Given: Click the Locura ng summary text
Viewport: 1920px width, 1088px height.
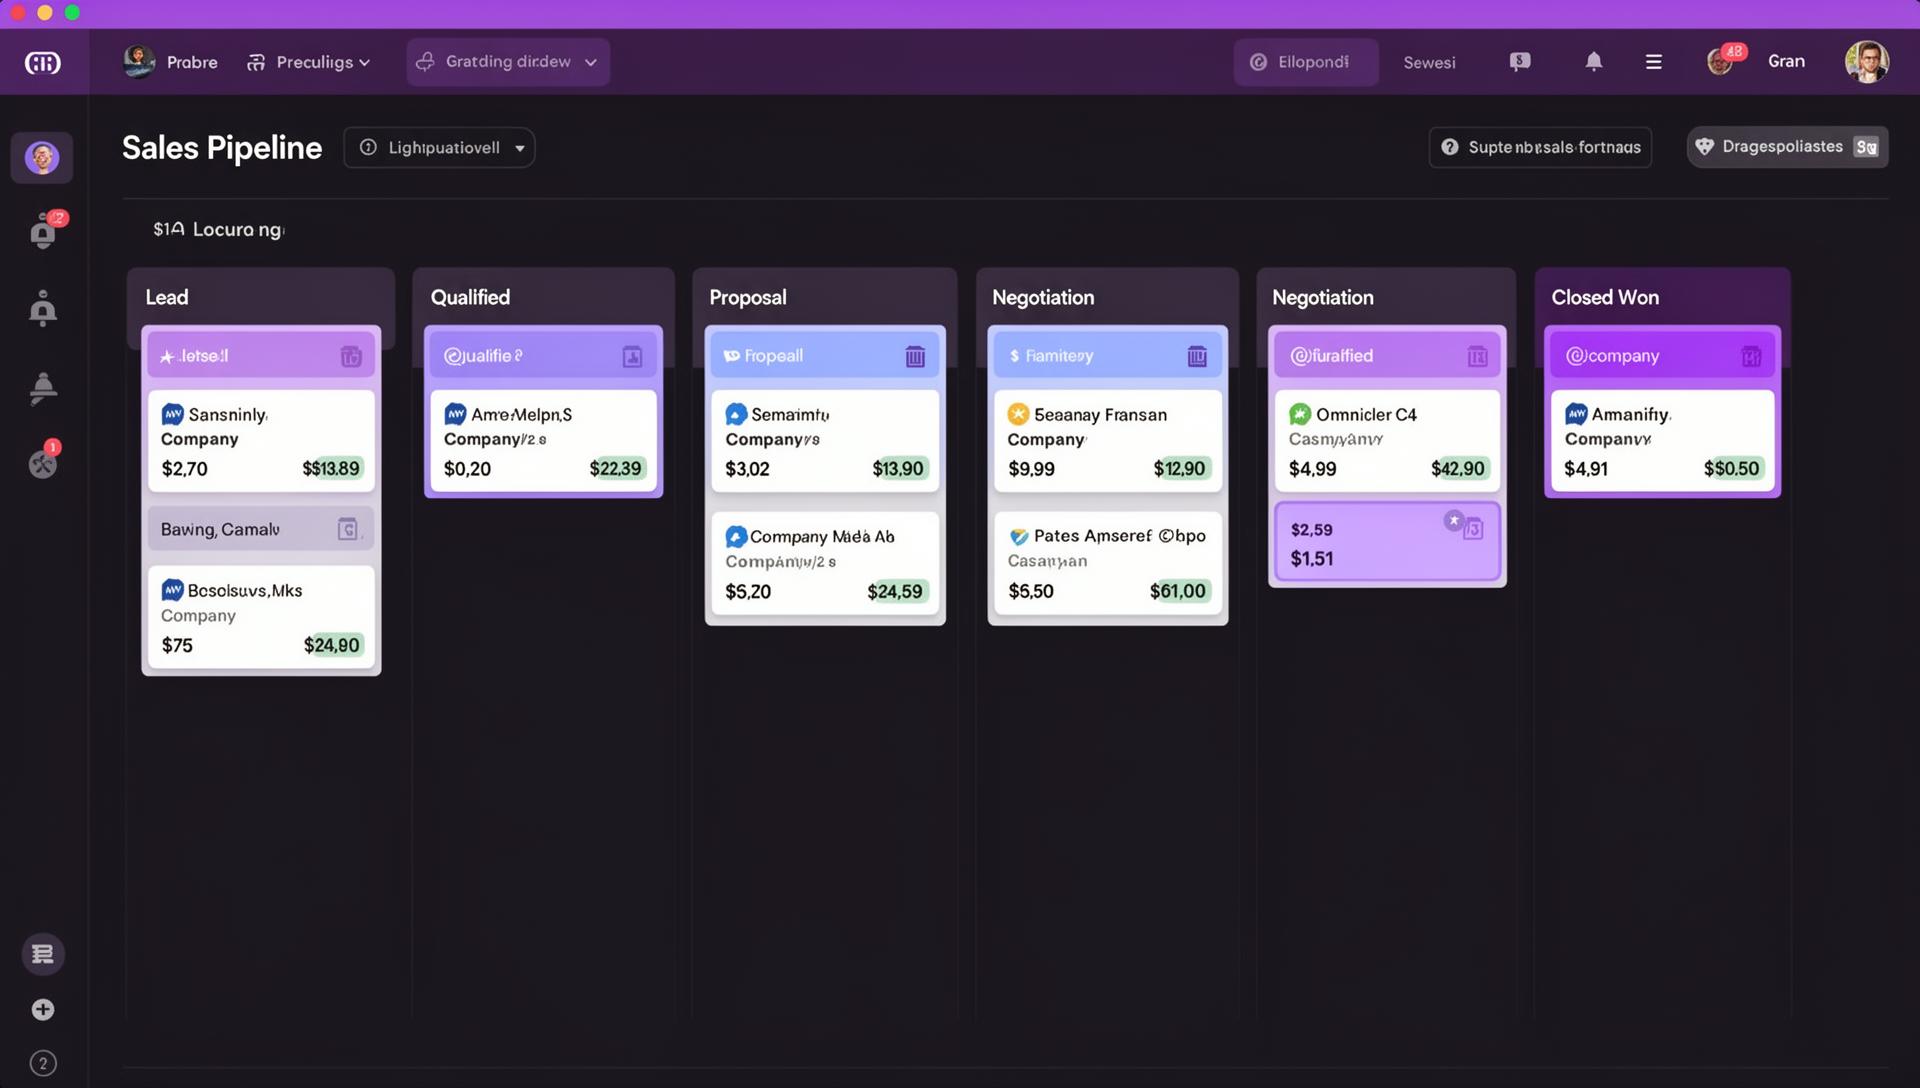Looking at the screenshot, I should pos(219,230).
